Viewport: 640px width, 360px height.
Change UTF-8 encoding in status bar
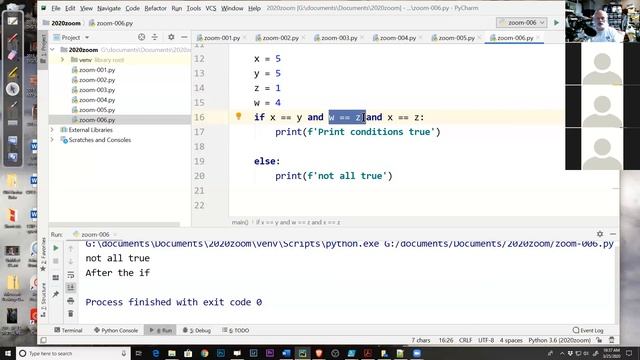pyautogui.click(x=486, y=340)
